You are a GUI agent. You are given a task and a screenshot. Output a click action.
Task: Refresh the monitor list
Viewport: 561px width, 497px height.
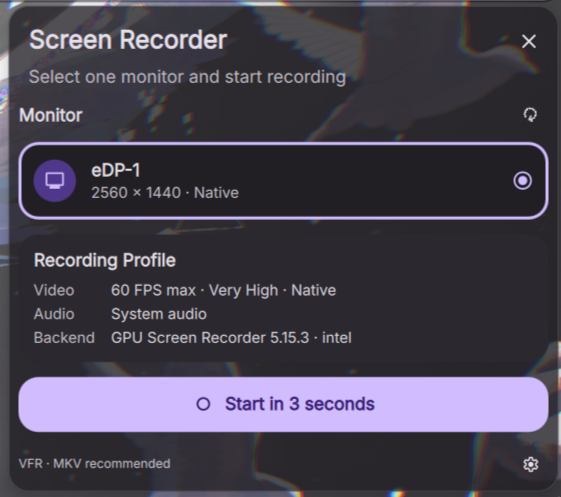pyautogui.click(x=530, y=115)
